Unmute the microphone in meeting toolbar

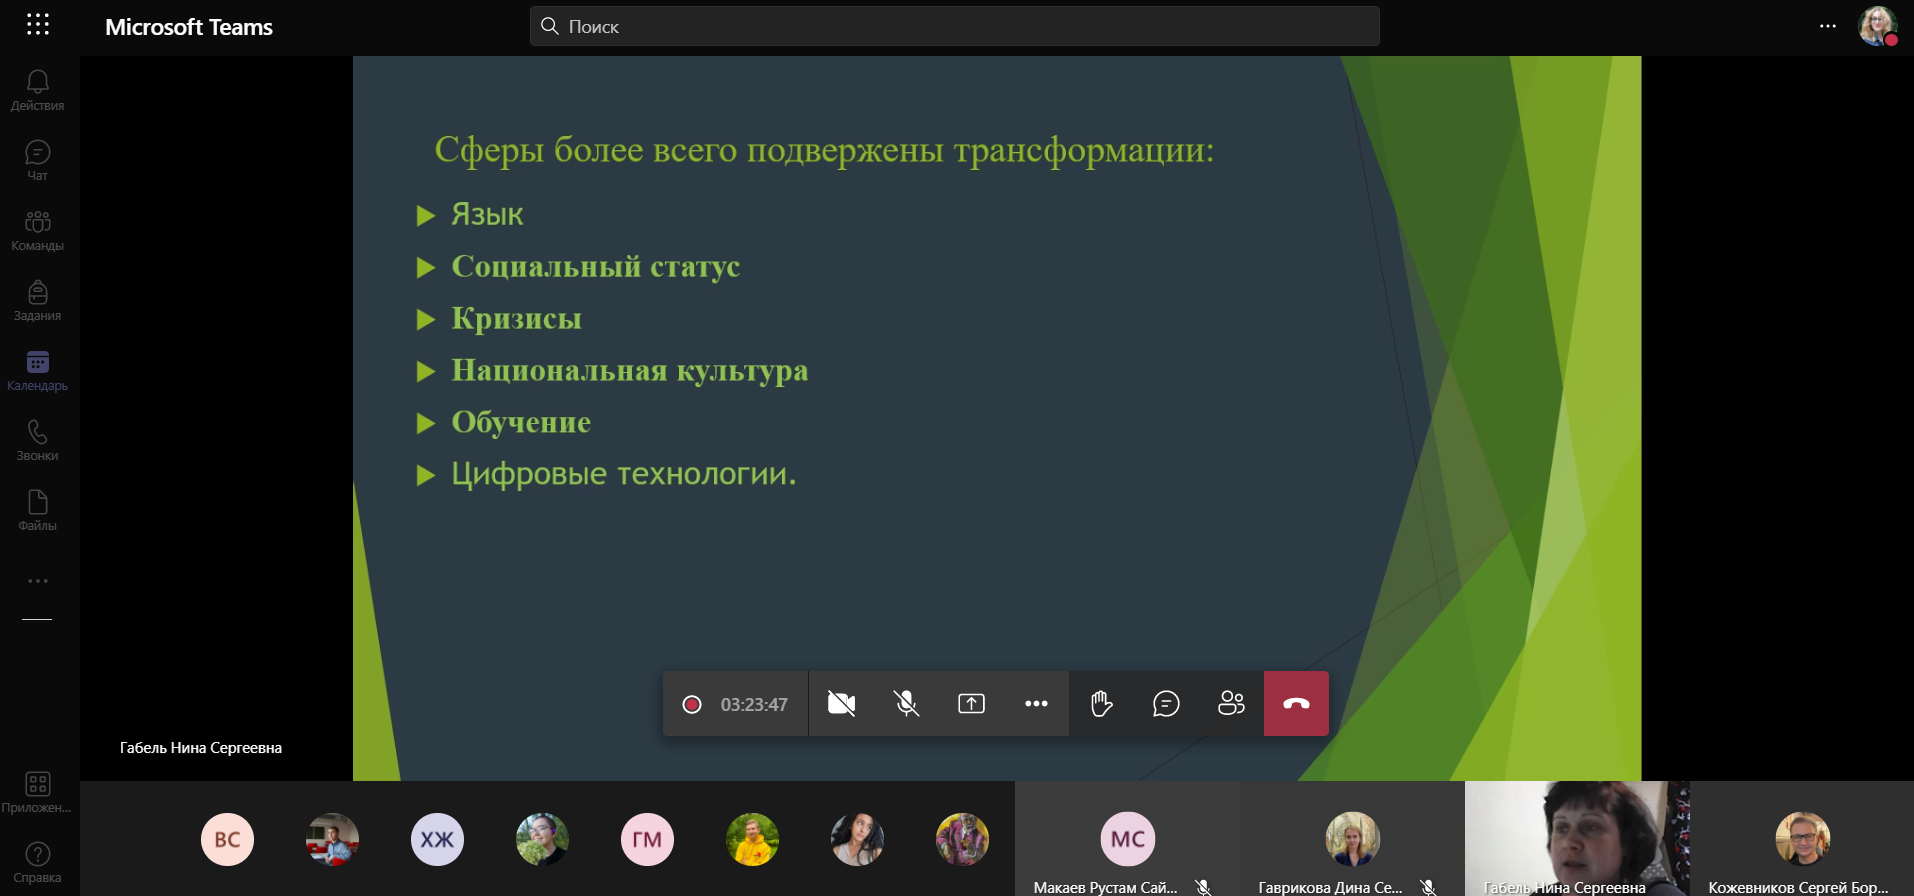click(x=906, y=704)
